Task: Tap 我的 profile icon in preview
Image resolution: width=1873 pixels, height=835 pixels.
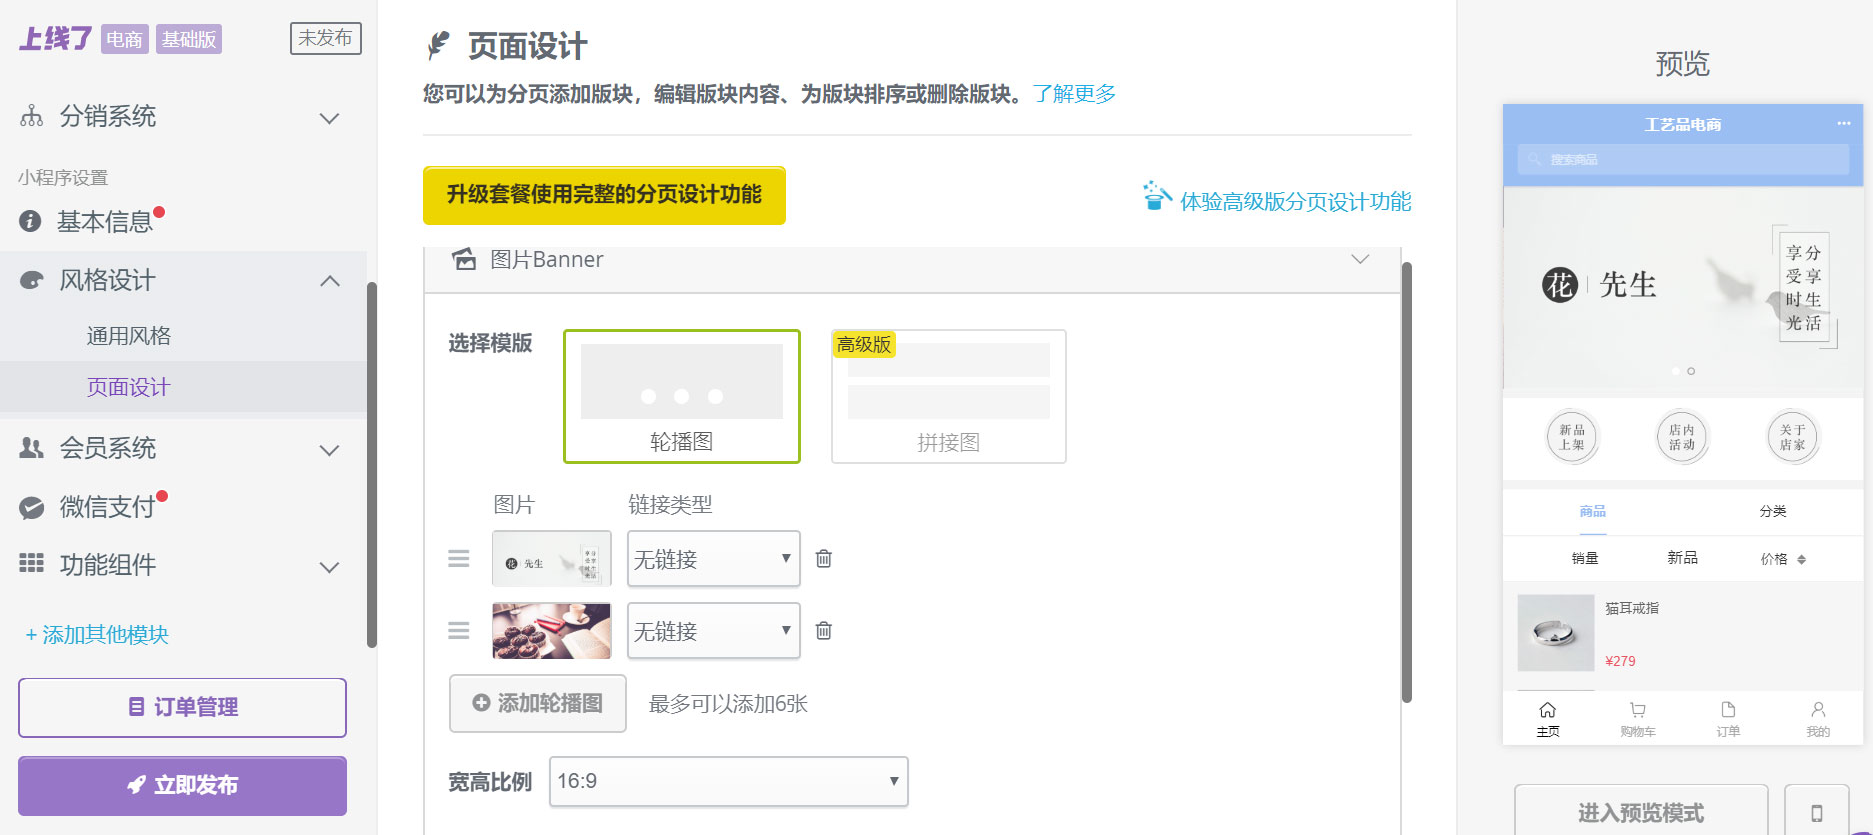Action: coord(1818,710)
